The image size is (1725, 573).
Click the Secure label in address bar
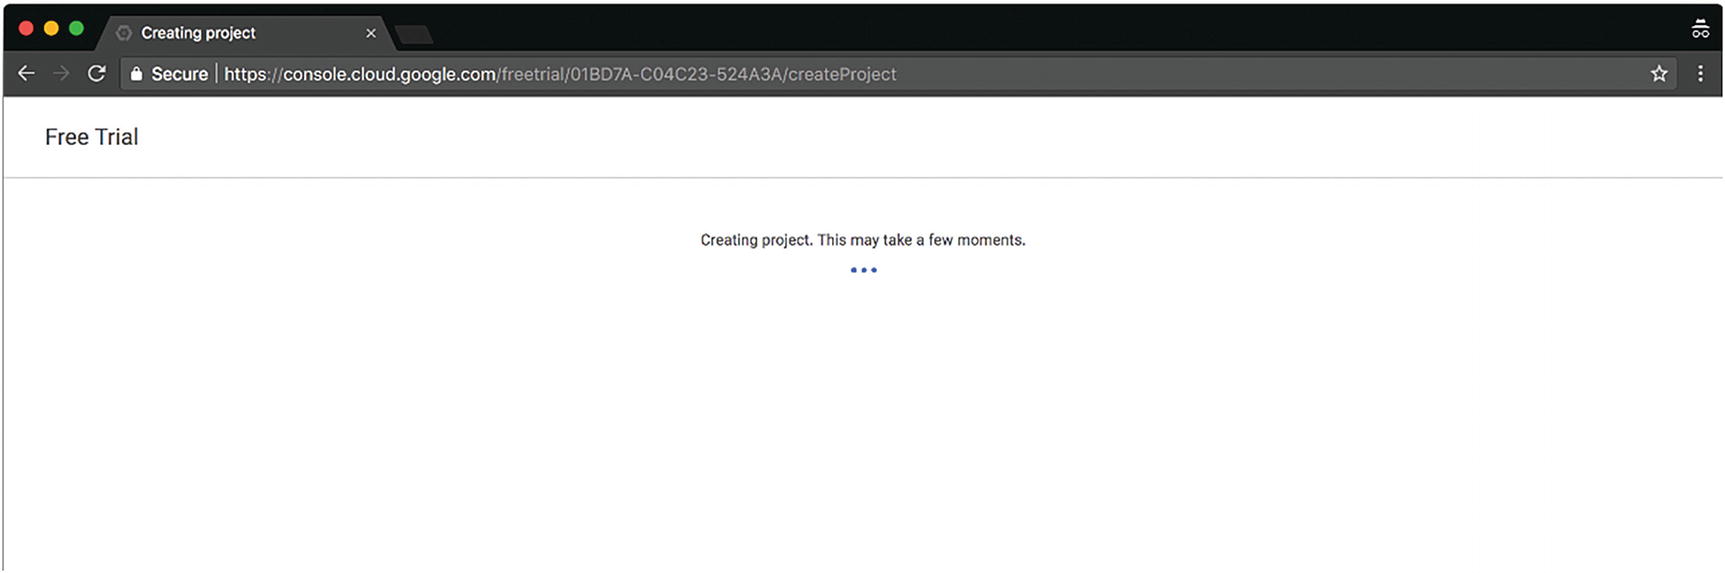click(179, 74)
